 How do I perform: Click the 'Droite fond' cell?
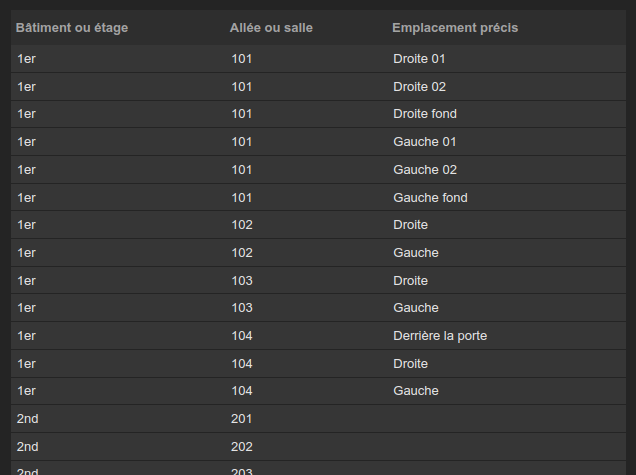pyautogui.click(x=425, y=114)
